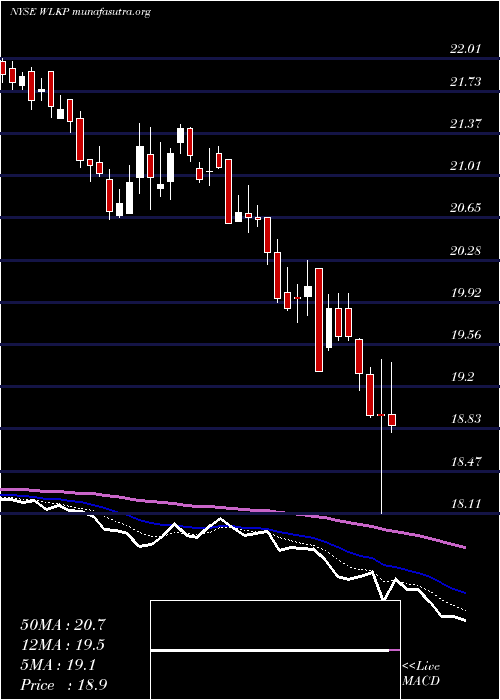The image size is (500, 700).
Task: Click the 21.73 price axis label
Action: 466,82
